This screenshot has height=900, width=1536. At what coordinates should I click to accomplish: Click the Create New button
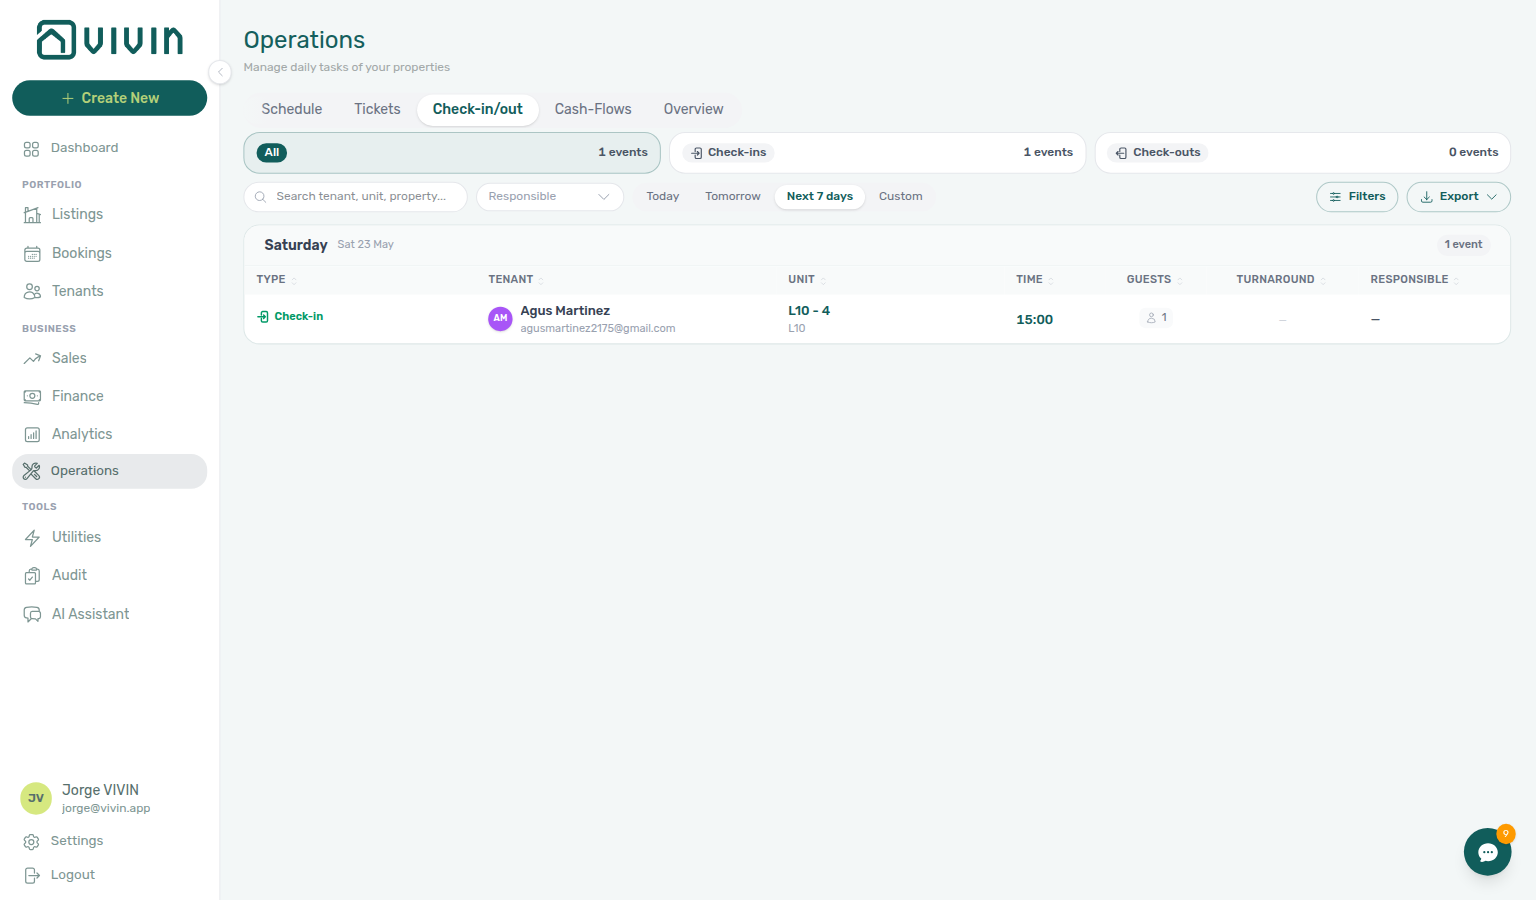[x=110, y=98]
